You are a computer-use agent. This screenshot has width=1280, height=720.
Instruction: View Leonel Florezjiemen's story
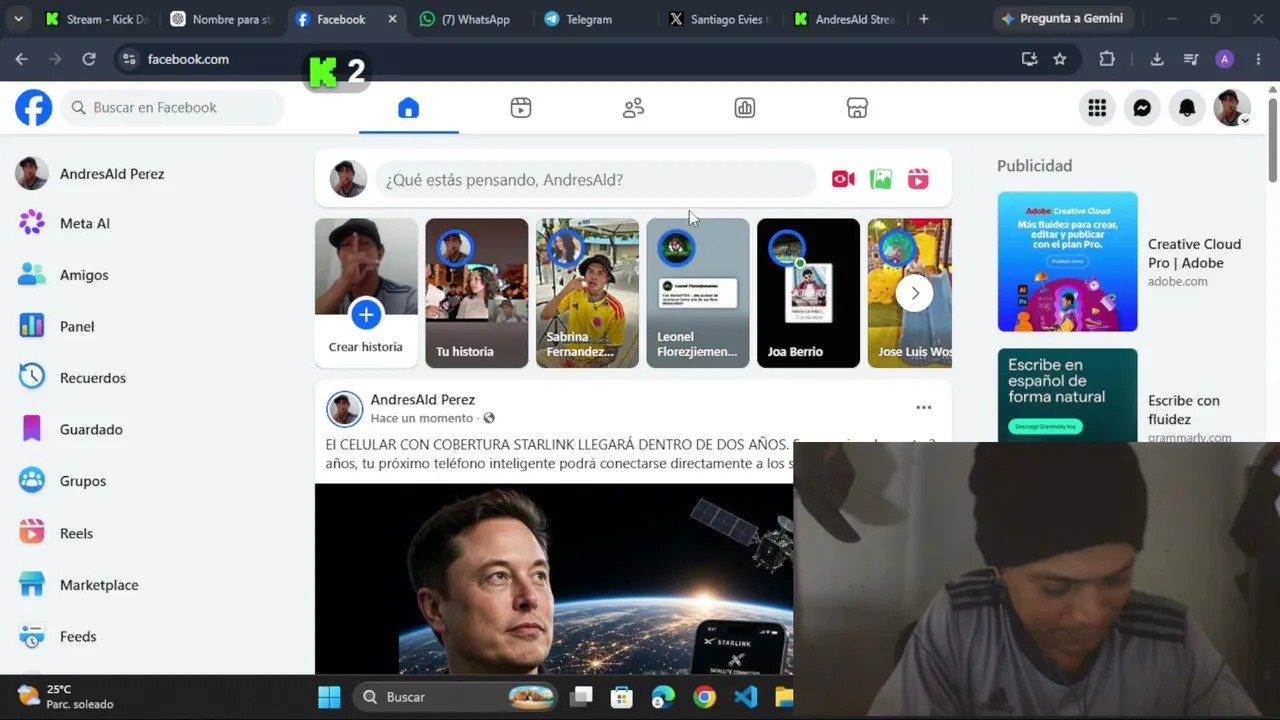coord(697,293)
